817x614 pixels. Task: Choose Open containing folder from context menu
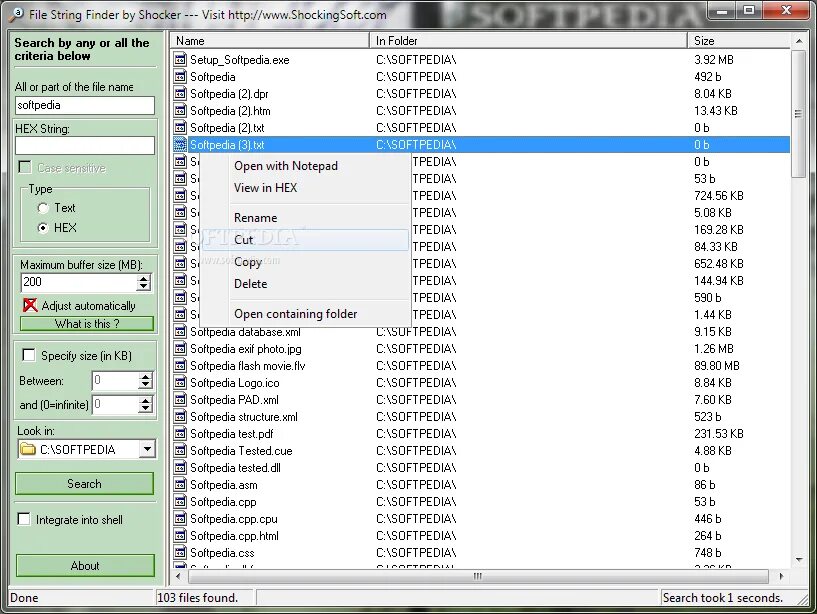[305, 314]
